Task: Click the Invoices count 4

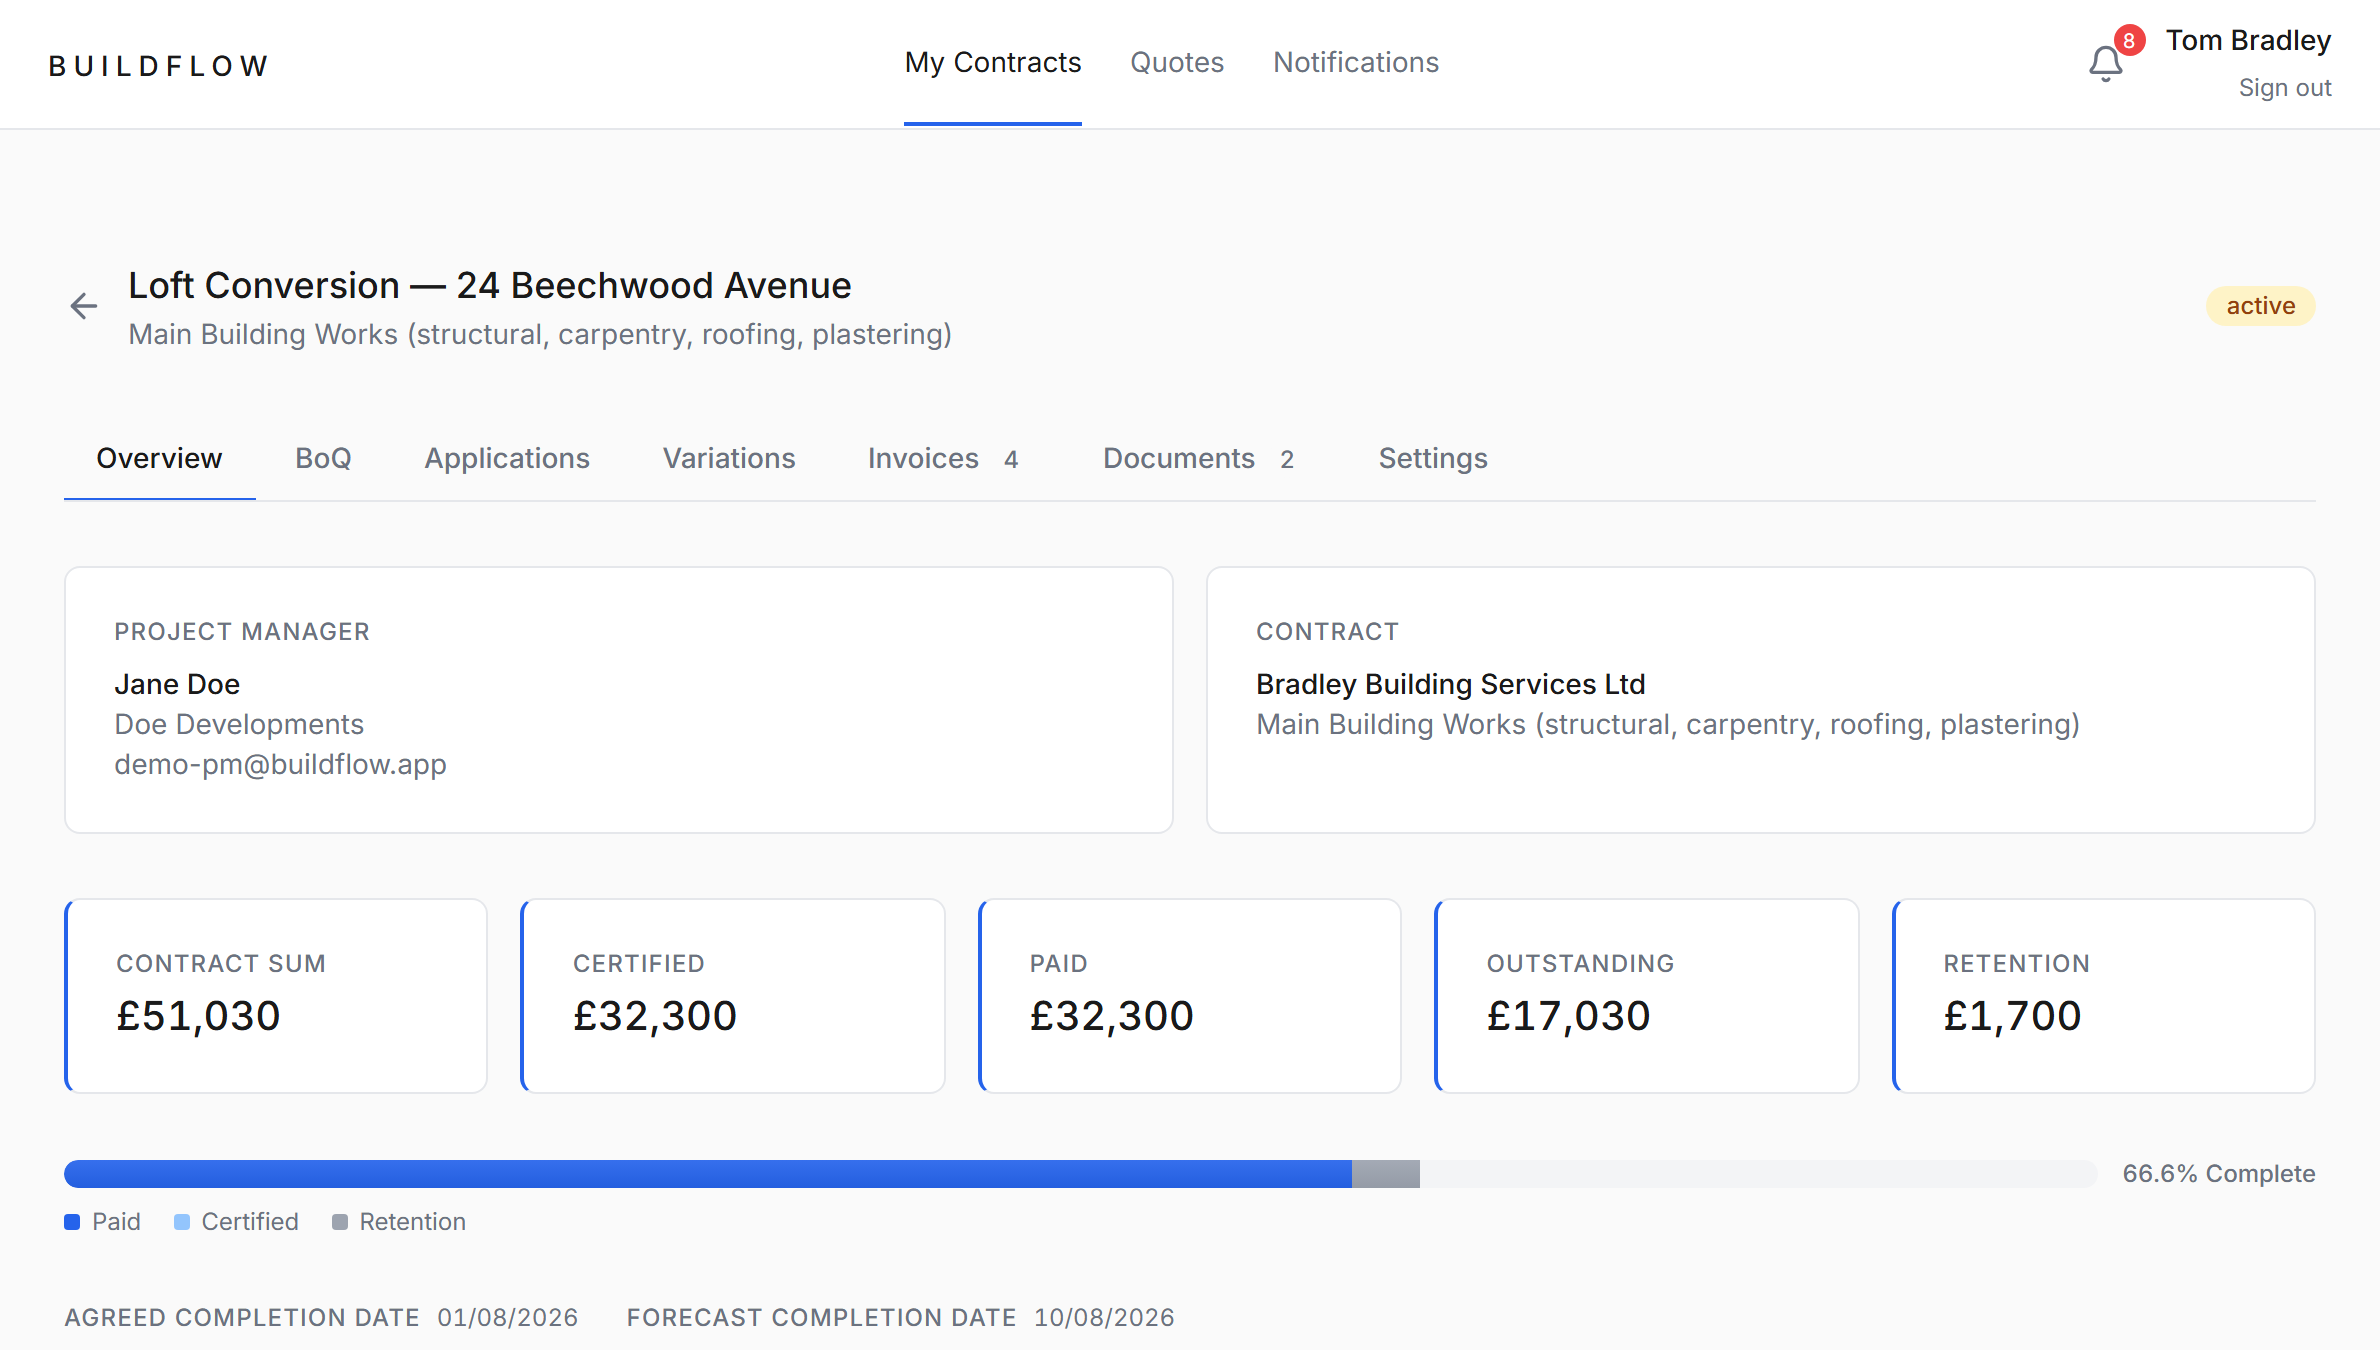Action: coord(1011,459)
